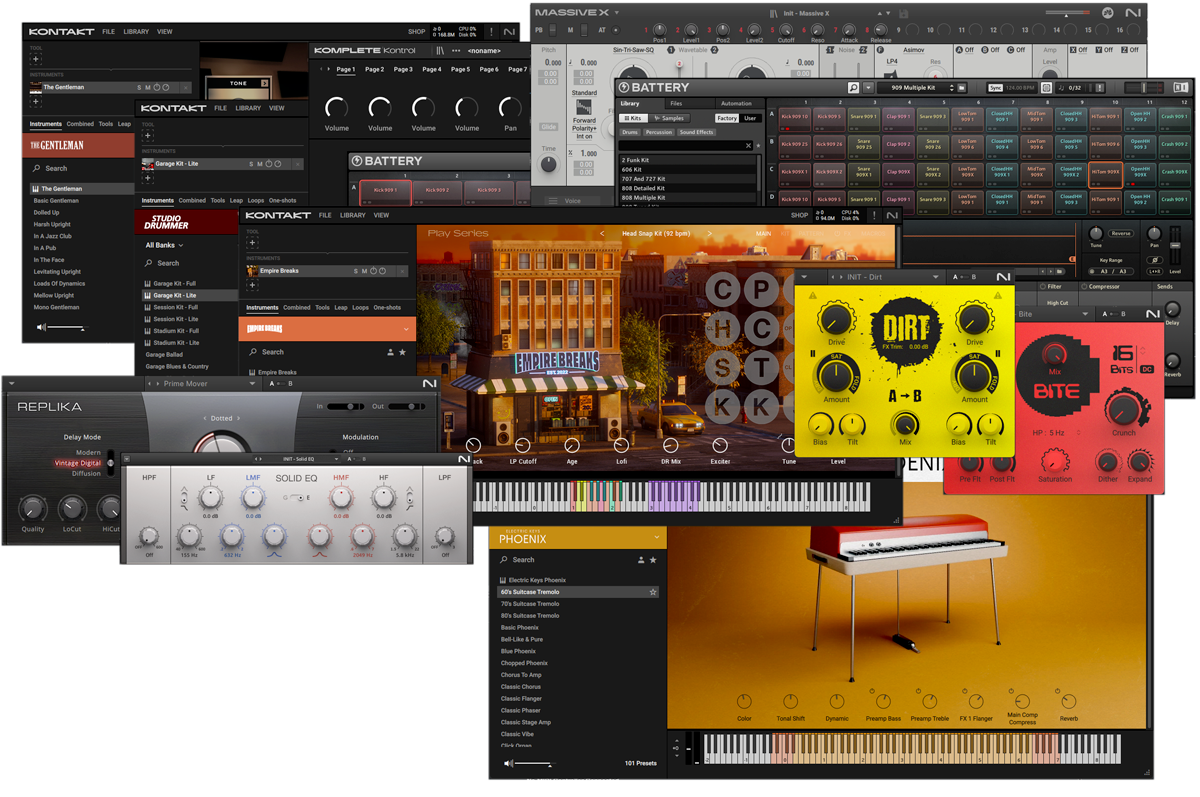Open the INIT - Dirt preset dropdown
Screen dimensions: 1200x797
935,277
